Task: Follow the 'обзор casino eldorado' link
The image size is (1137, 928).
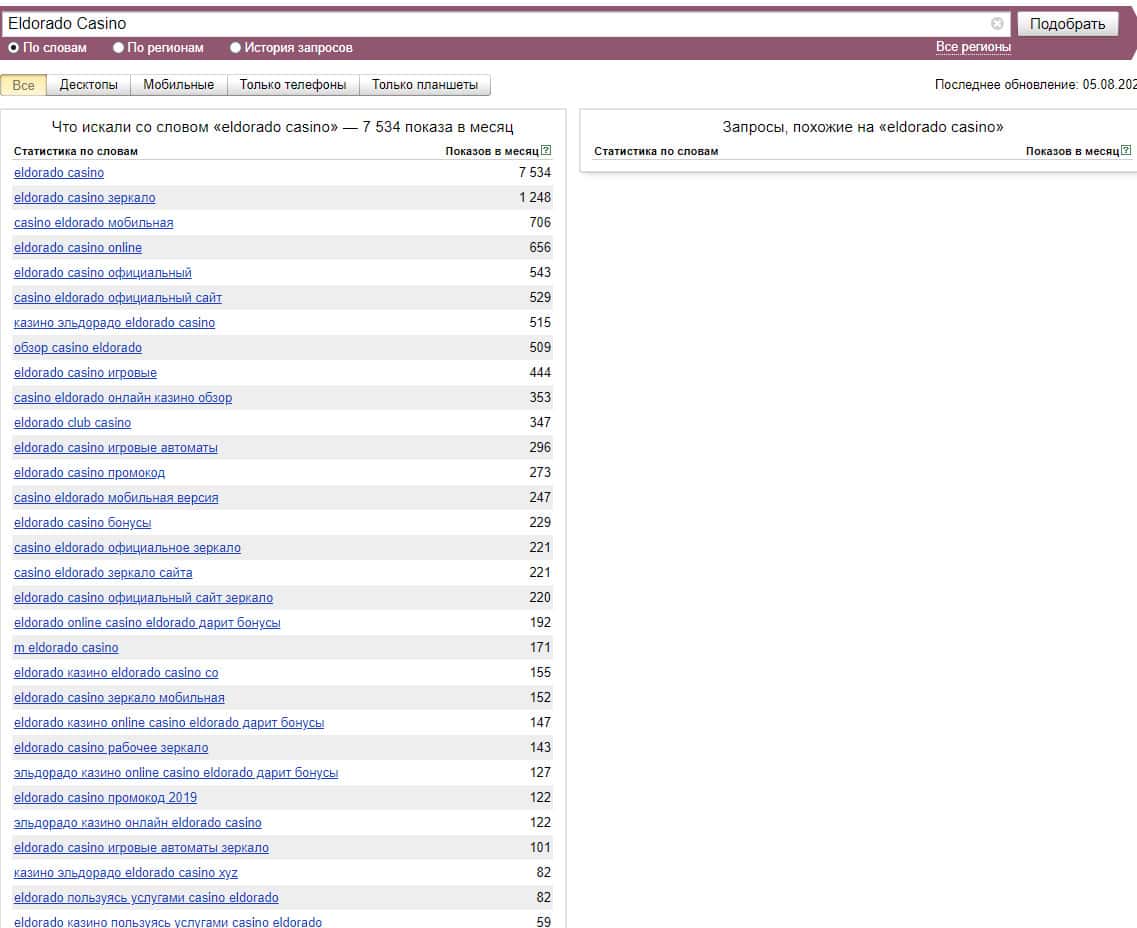Action: [x=78, y=348]
